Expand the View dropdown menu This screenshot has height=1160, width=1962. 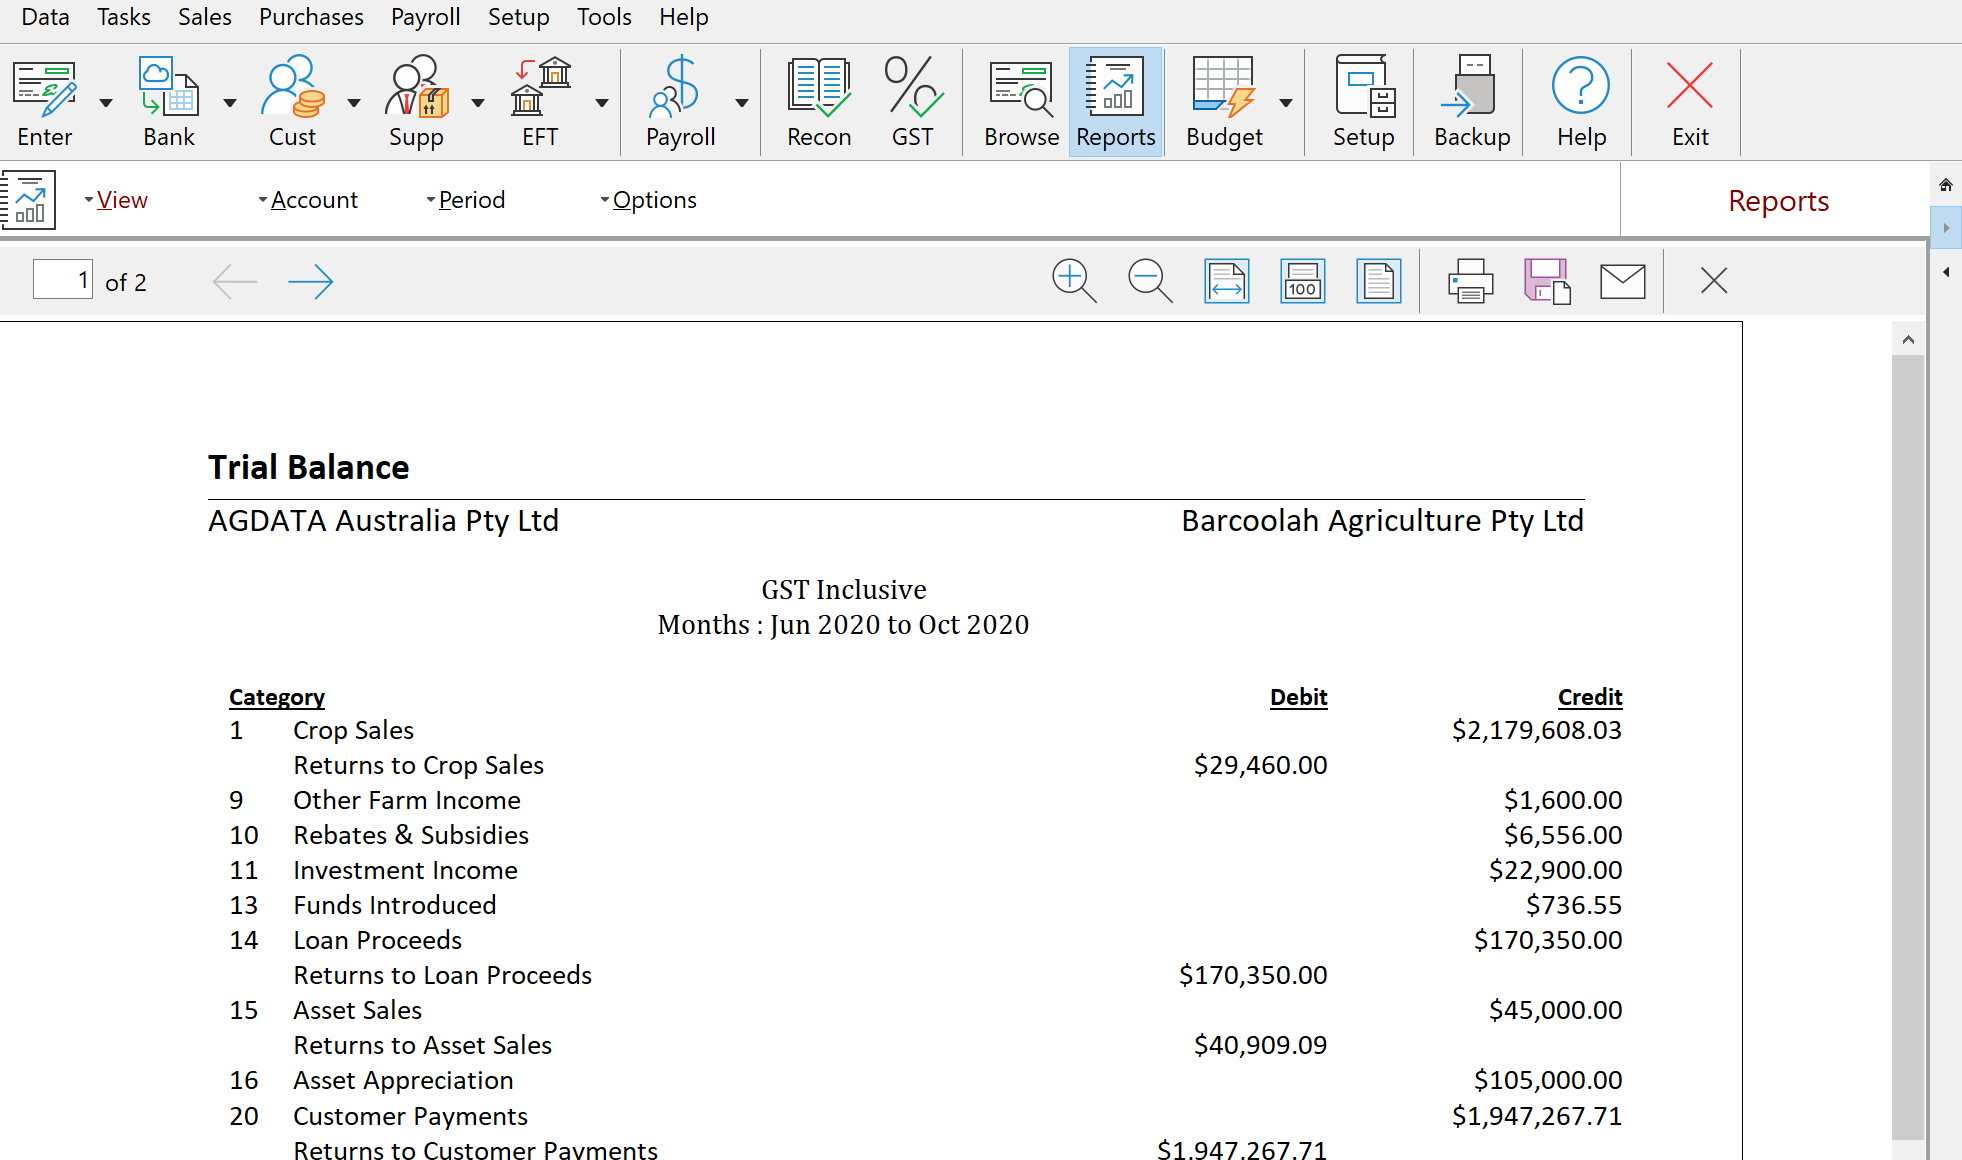124,199
